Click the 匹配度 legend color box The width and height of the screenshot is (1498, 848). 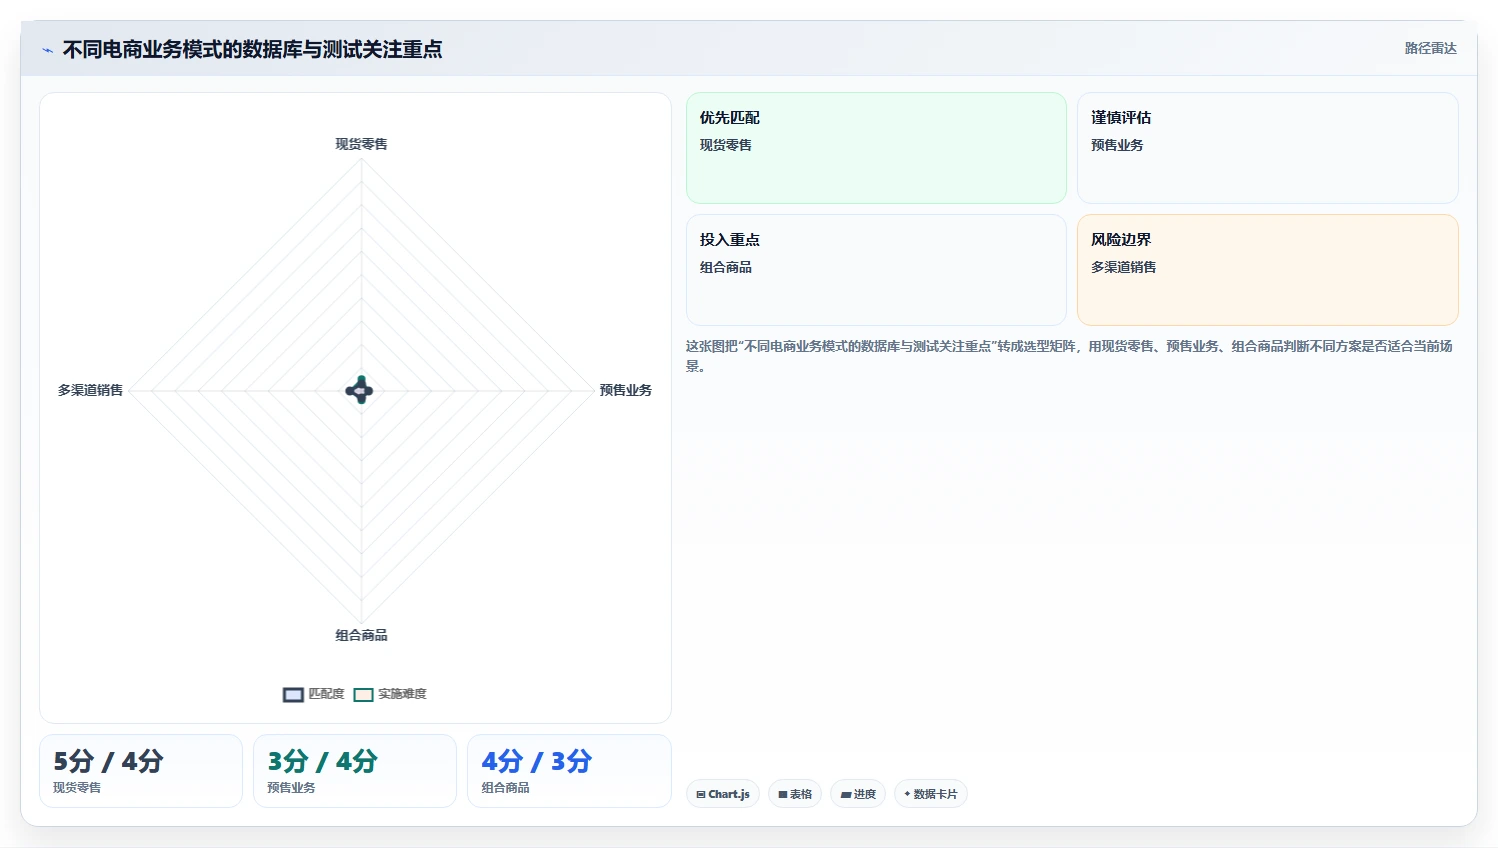click(x=293, y=695)
